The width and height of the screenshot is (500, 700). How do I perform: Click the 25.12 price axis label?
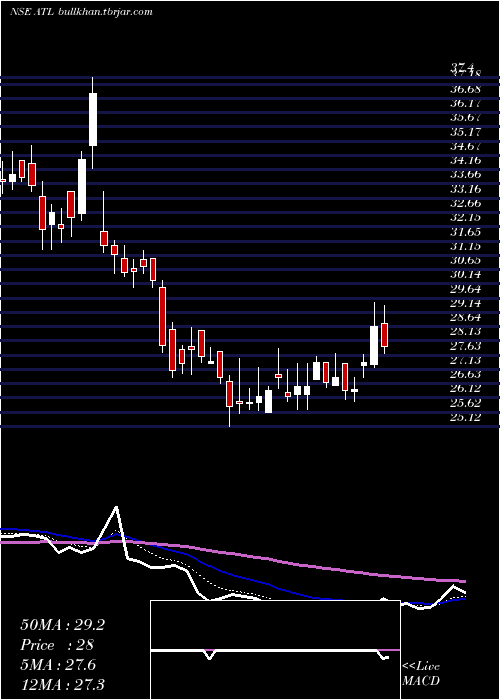tap(465, 418)
